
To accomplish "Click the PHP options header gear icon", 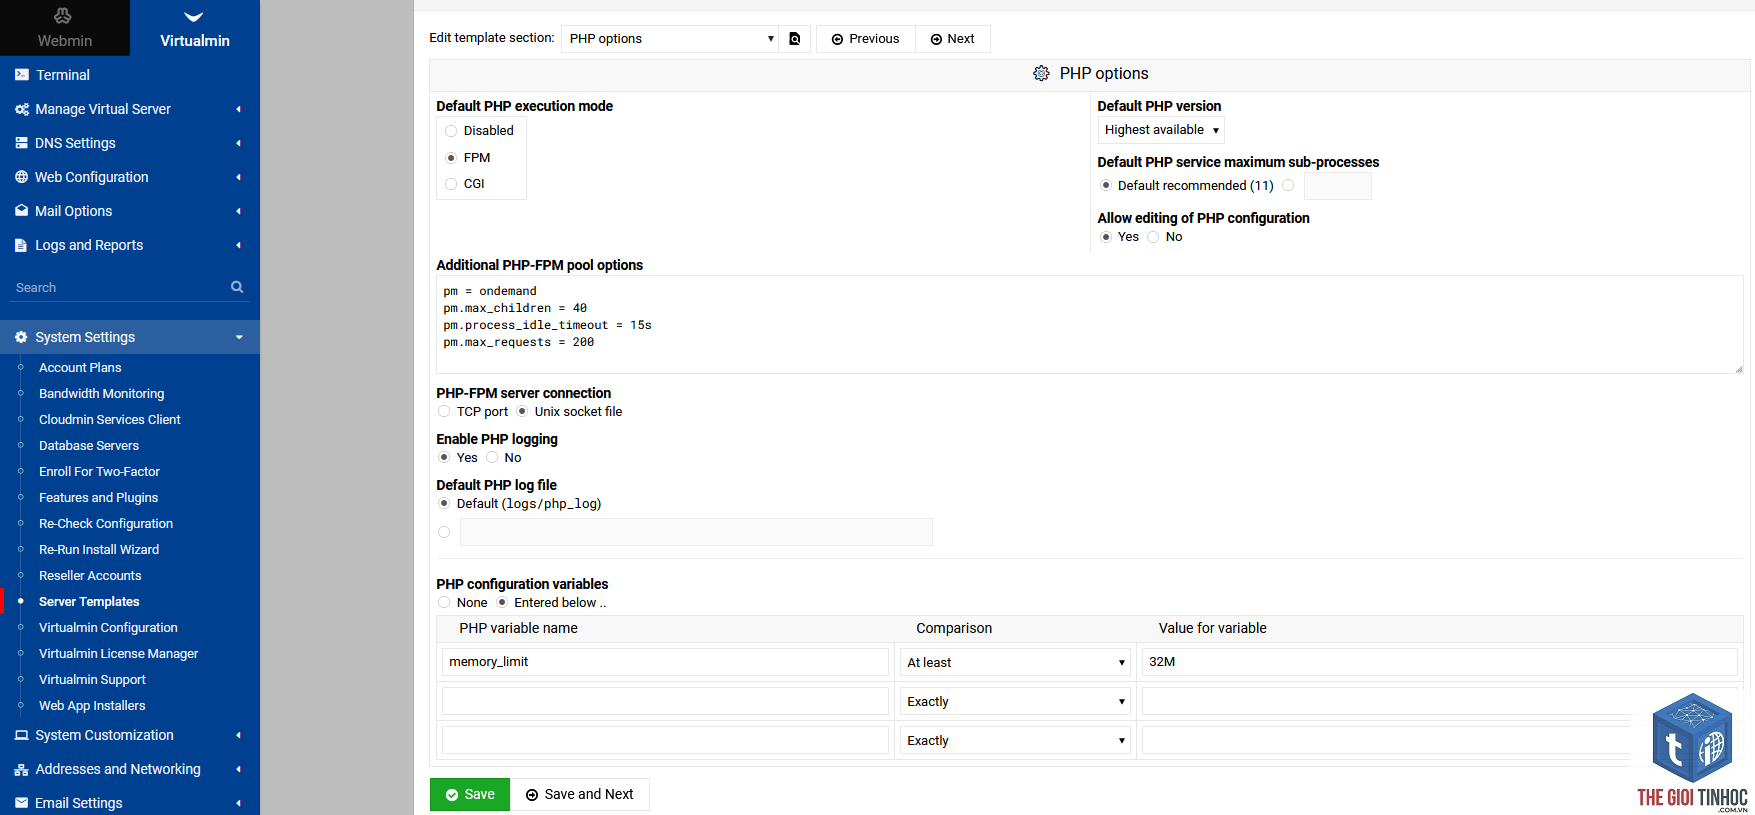I will click(x=1041, y=74).
